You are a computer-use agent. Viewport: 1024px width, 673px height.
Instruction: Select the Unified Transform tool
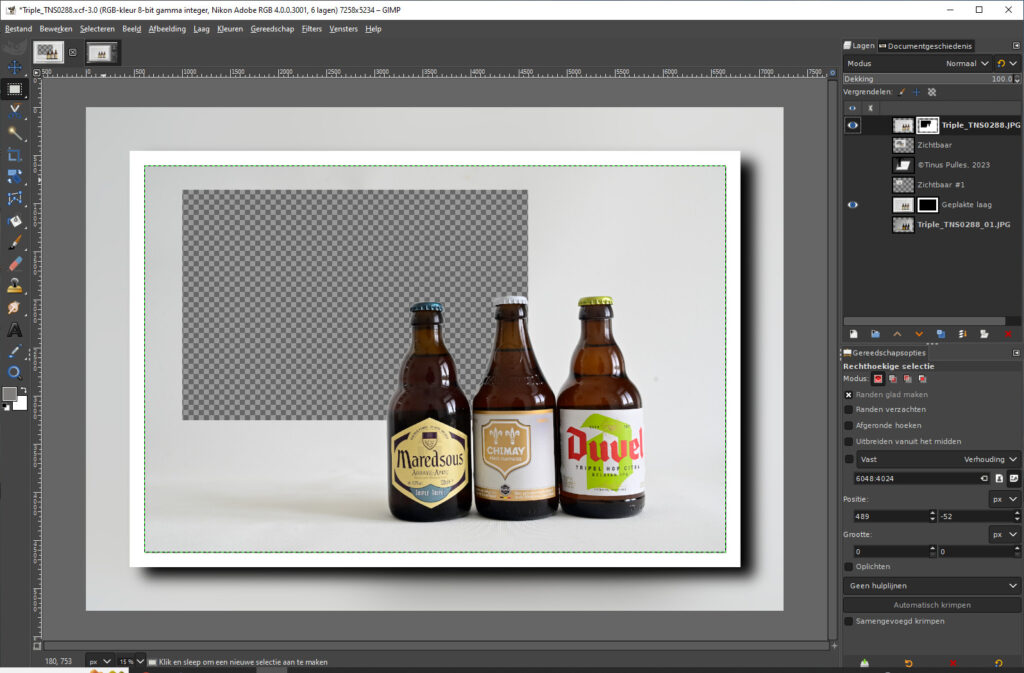(x=14, y=177)
